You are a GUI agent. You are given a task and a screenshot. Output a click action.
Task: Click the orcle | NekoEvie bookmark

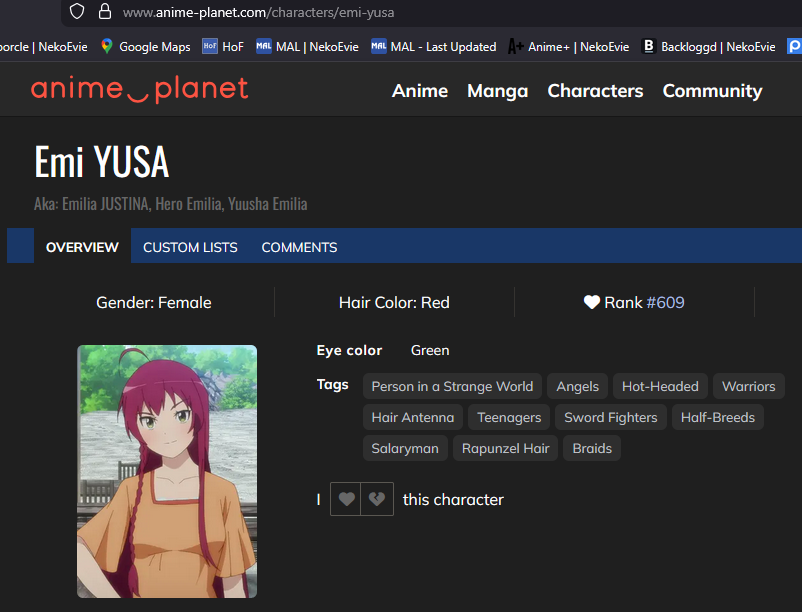[44, 47]
